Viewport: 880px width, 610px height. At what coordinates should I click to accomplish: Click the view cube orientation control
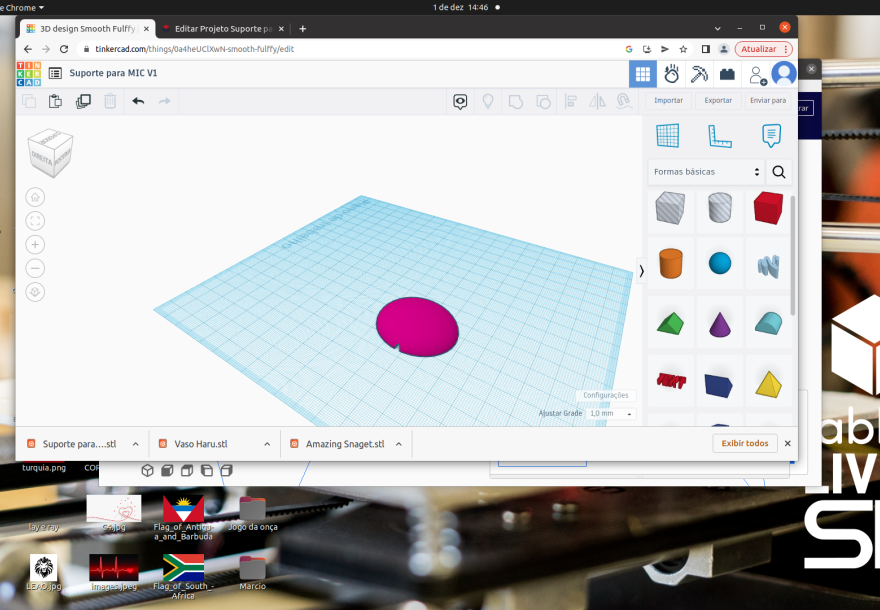point(51,153)
